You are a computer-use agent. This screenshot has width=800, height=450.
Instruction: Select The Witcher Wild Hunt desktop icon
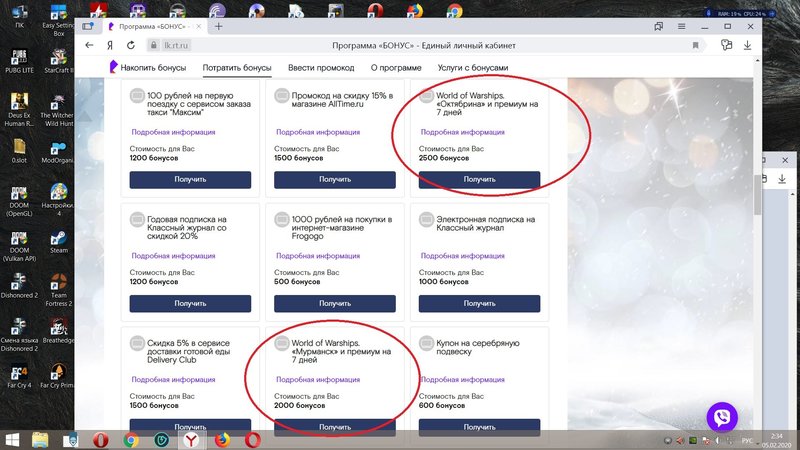[x=57, y=110]
